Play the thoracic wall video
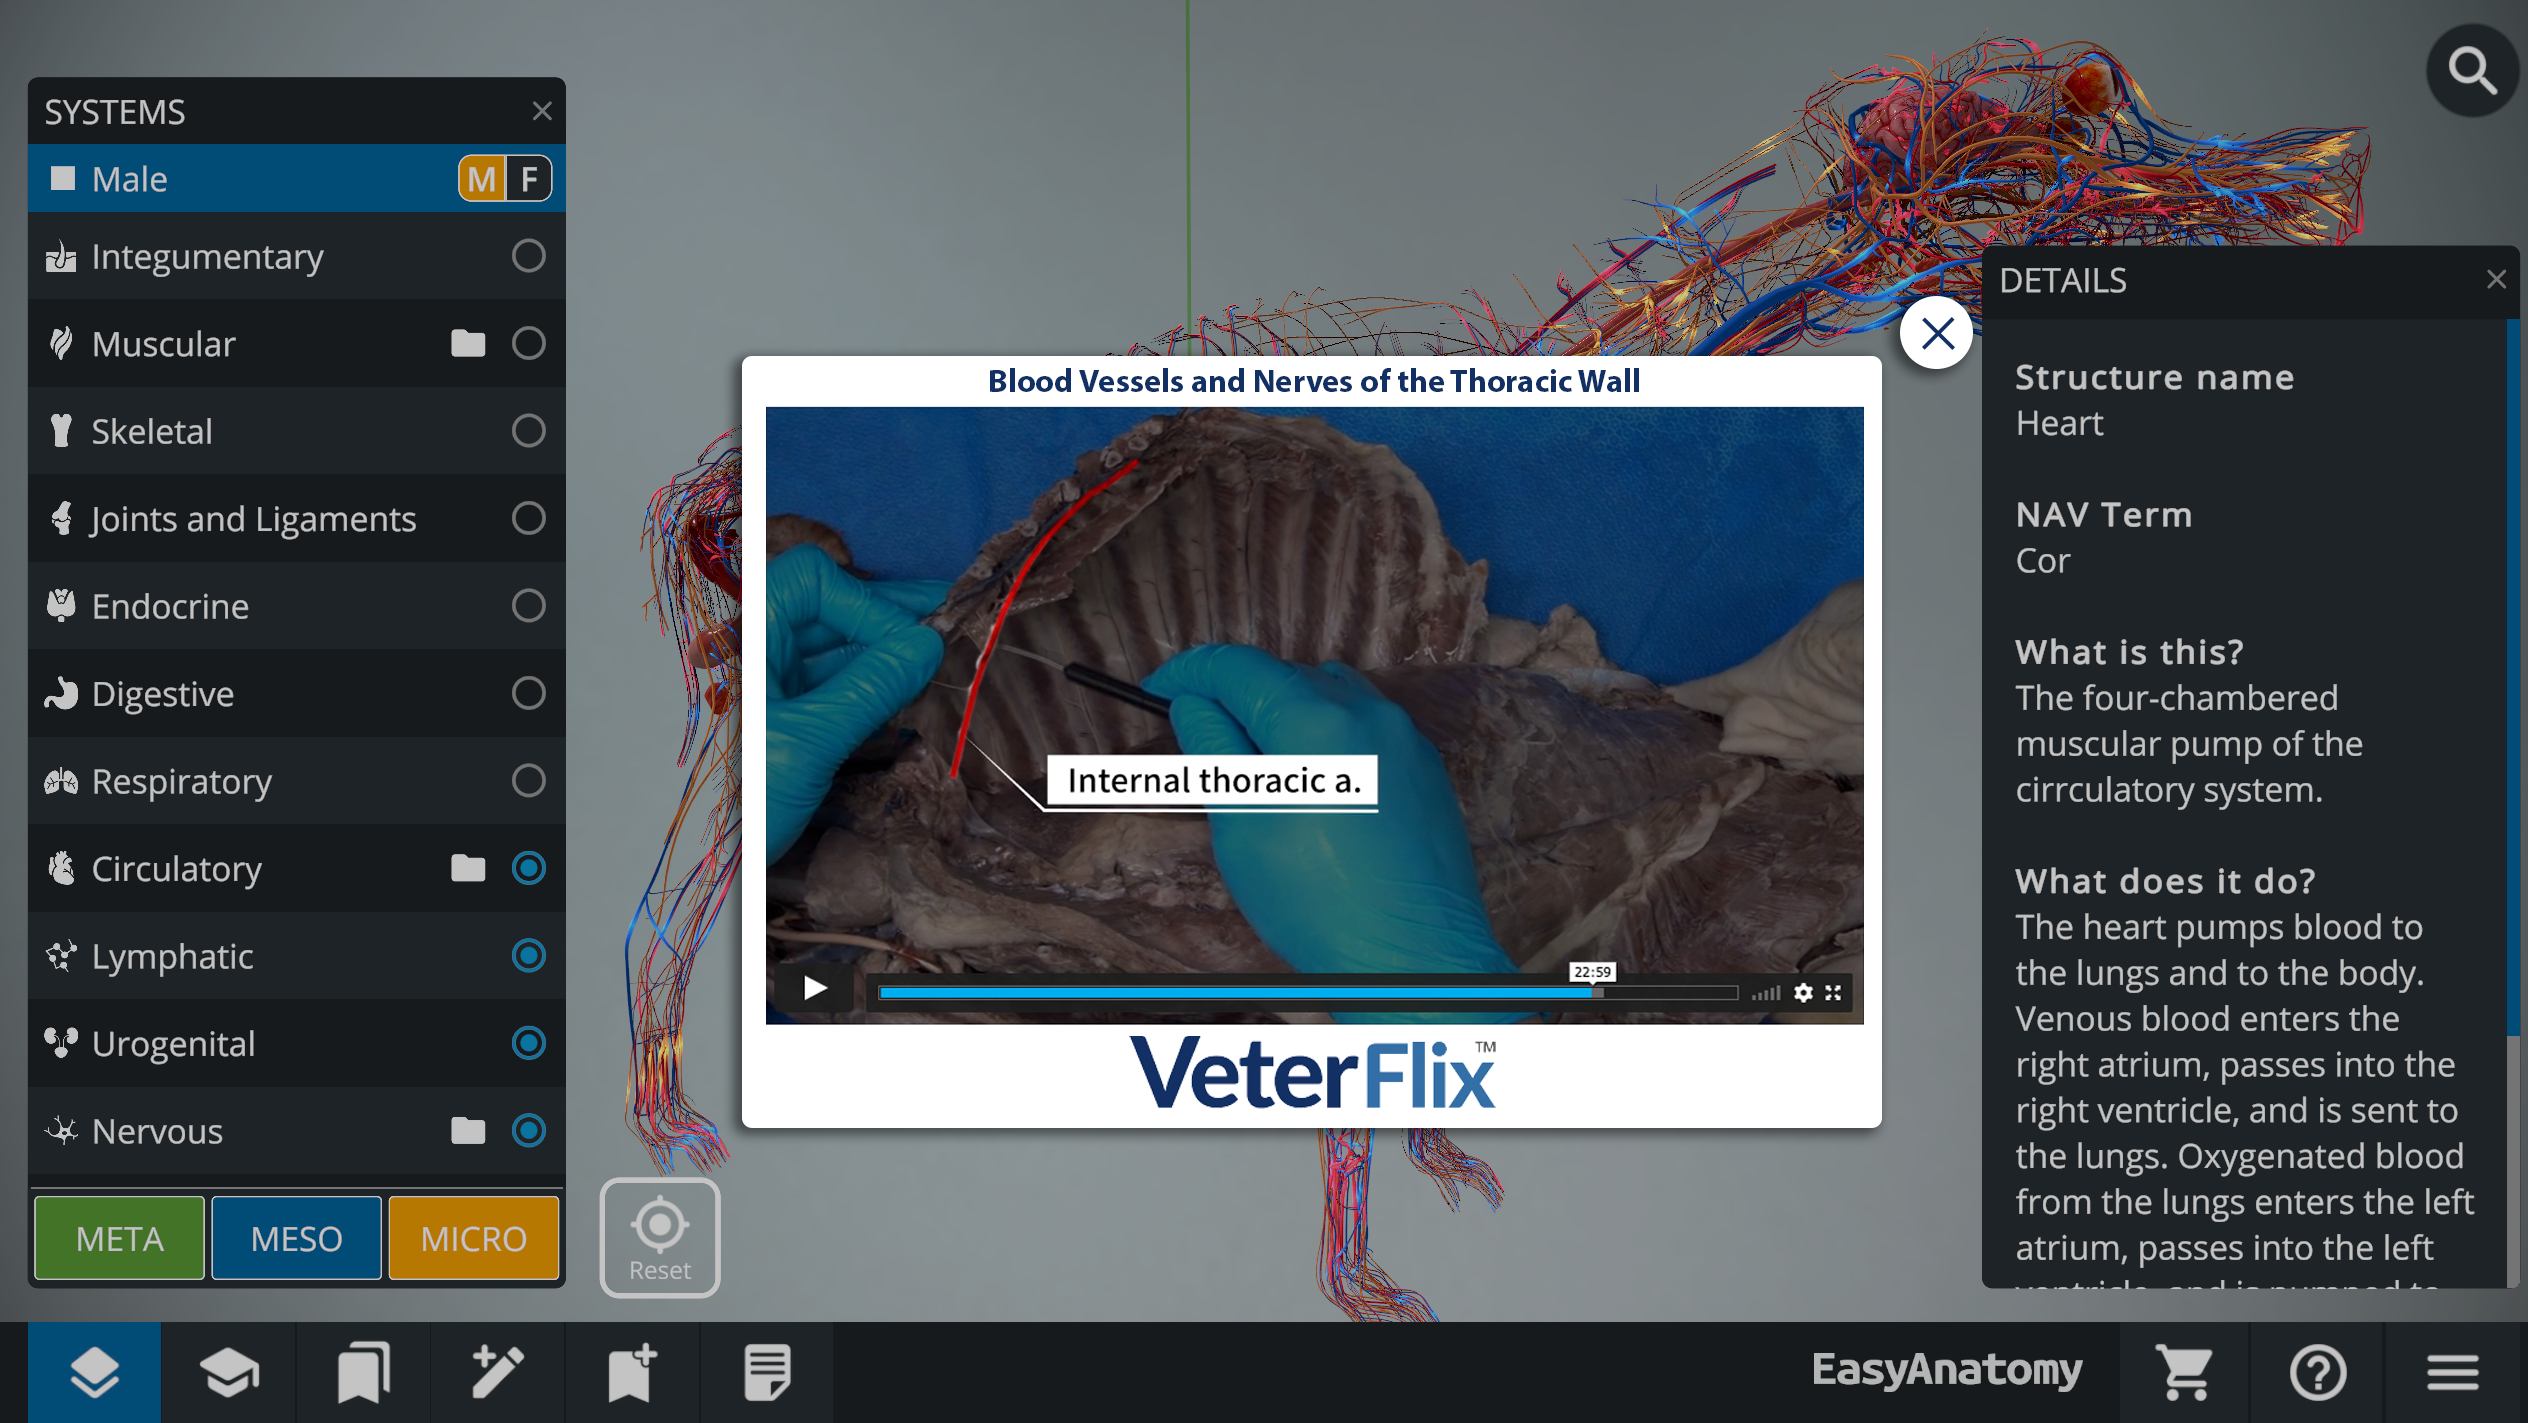 click(x=815, y=989)
